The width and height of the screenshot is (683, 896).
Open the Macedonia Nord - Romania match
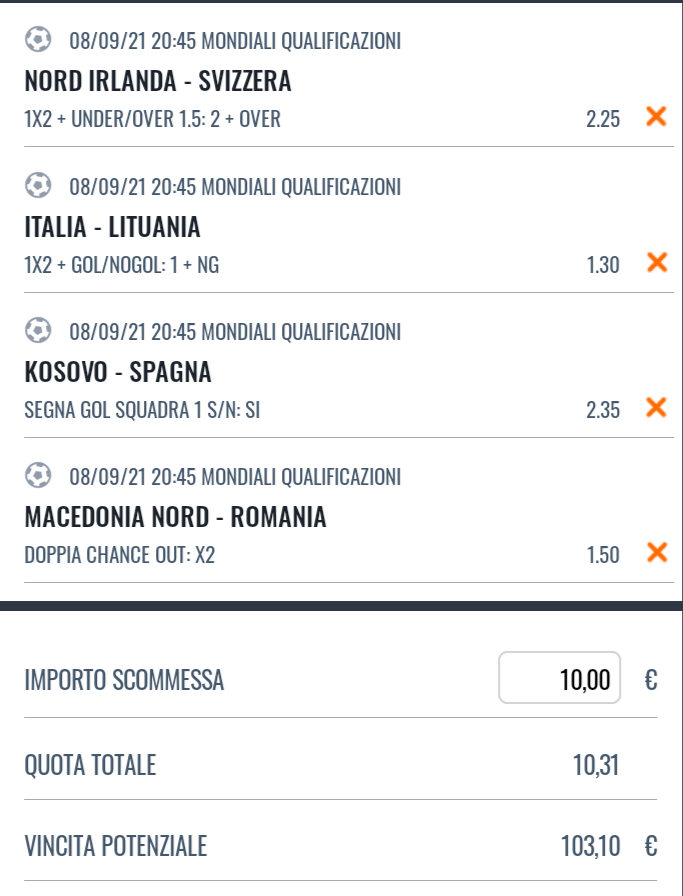175,517
